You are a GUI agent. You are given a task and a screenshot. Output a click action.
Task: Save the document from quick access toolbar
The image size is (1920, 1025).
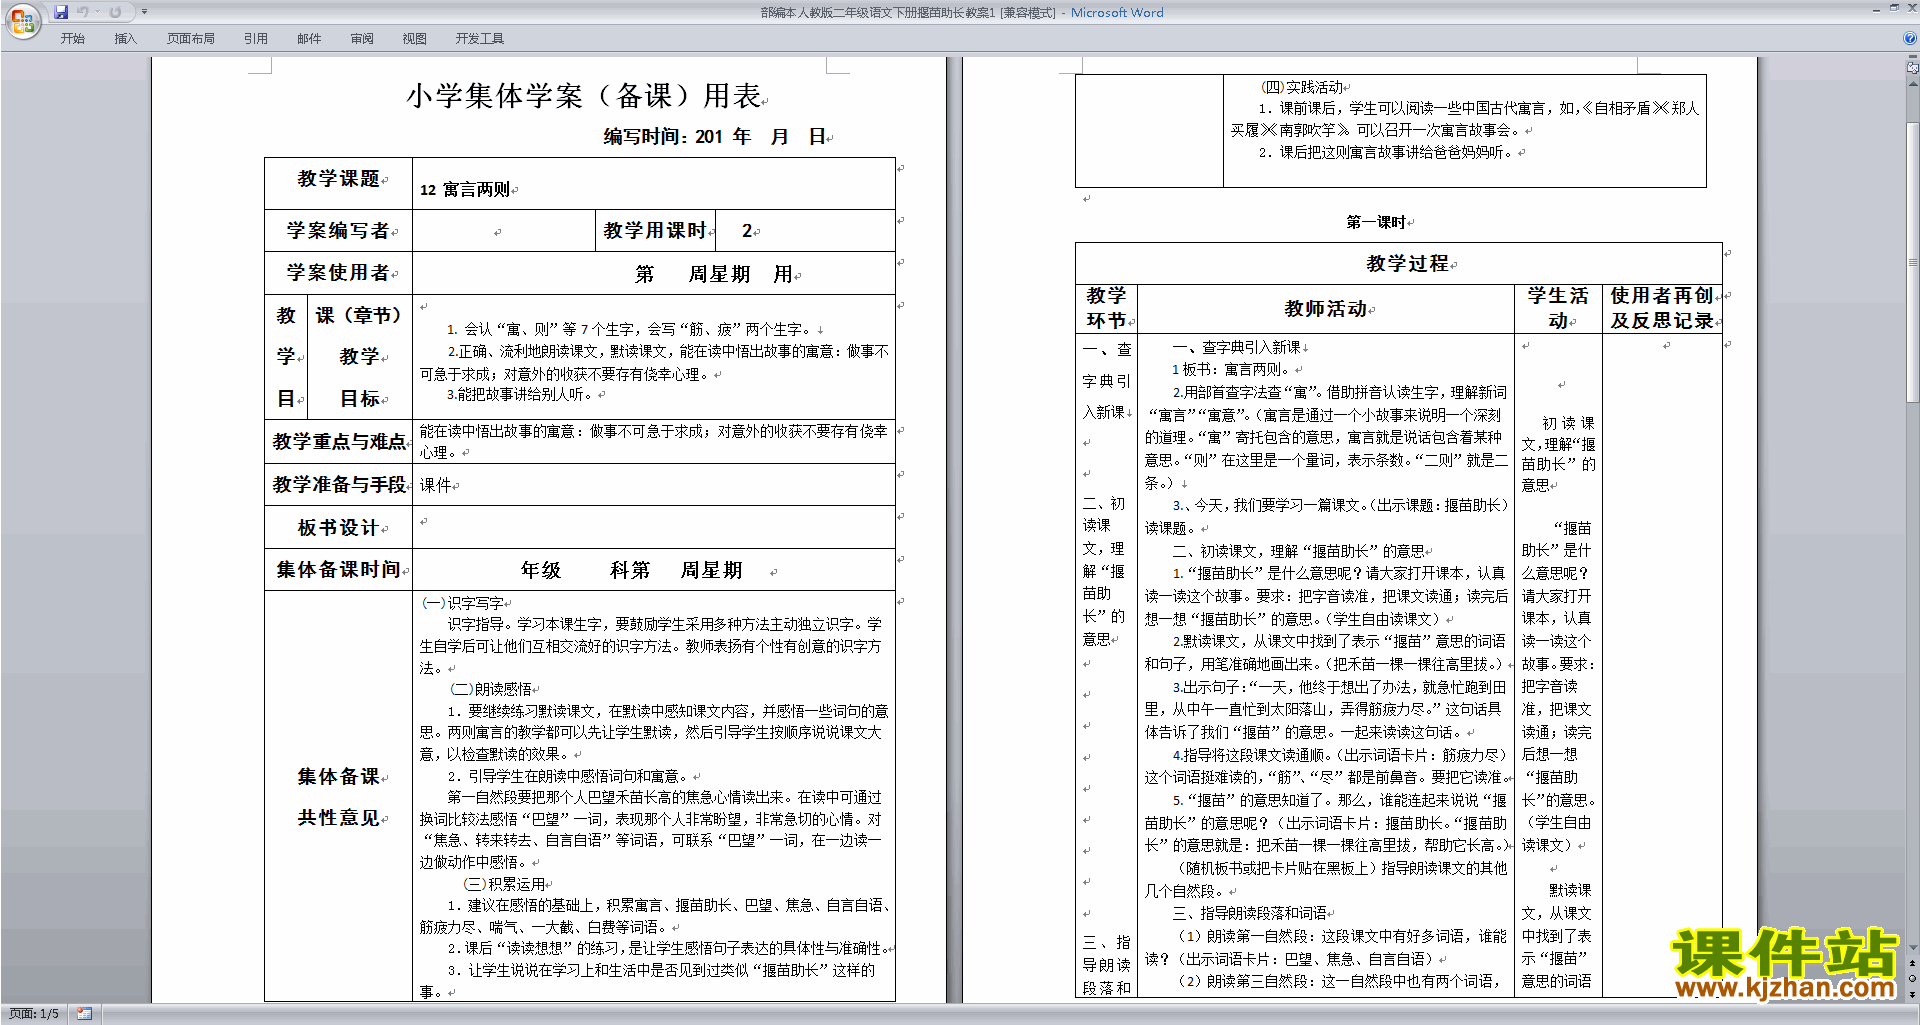(61, 12)
